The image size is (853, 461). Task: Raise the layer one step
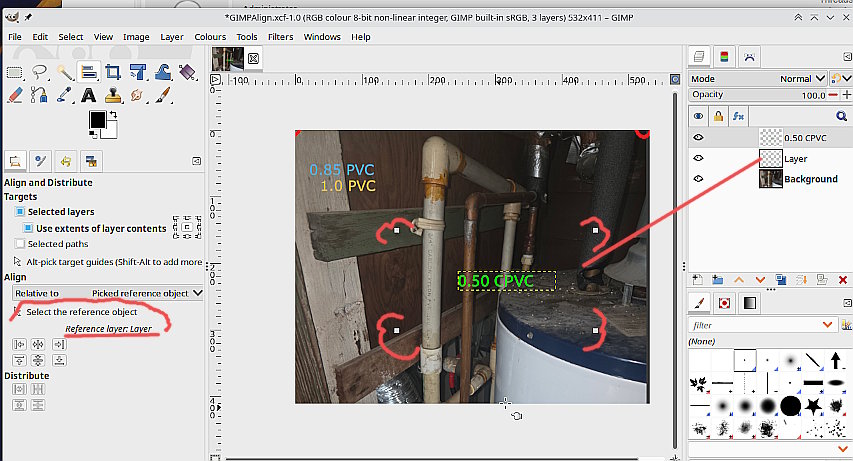point(739,280)
